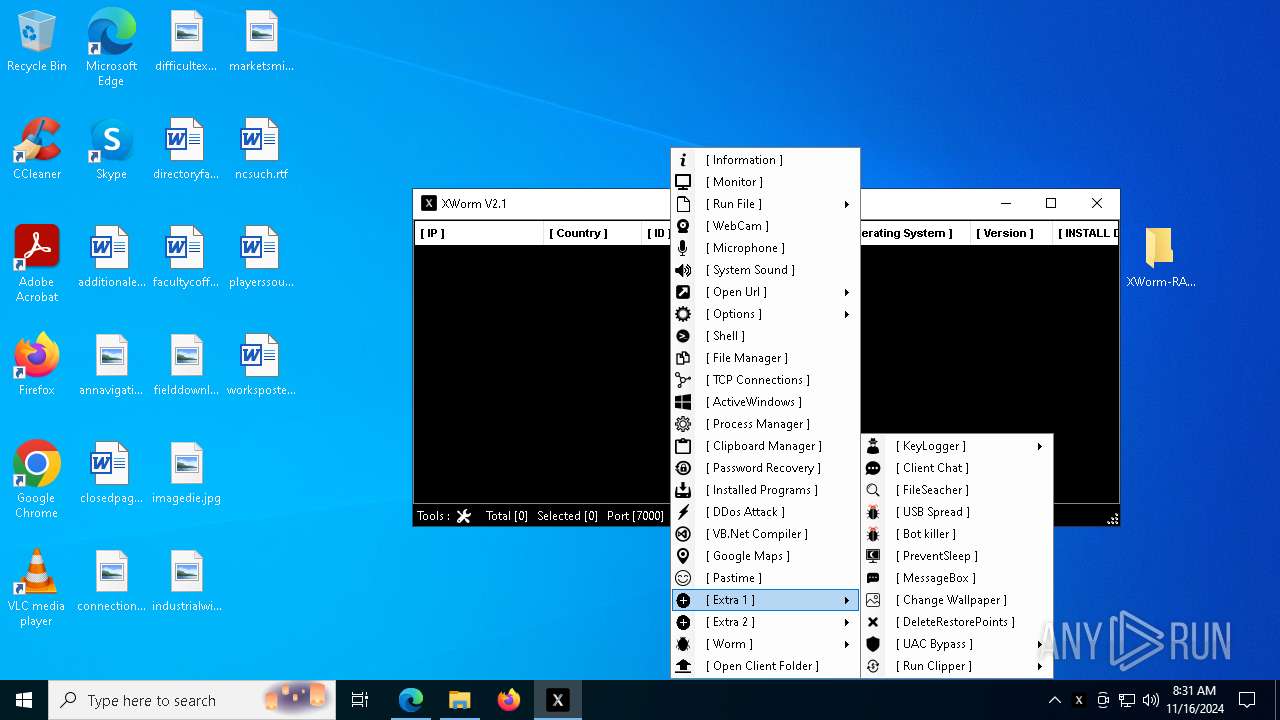Click the Change Wallpaper picture icon

coord(873,600)
